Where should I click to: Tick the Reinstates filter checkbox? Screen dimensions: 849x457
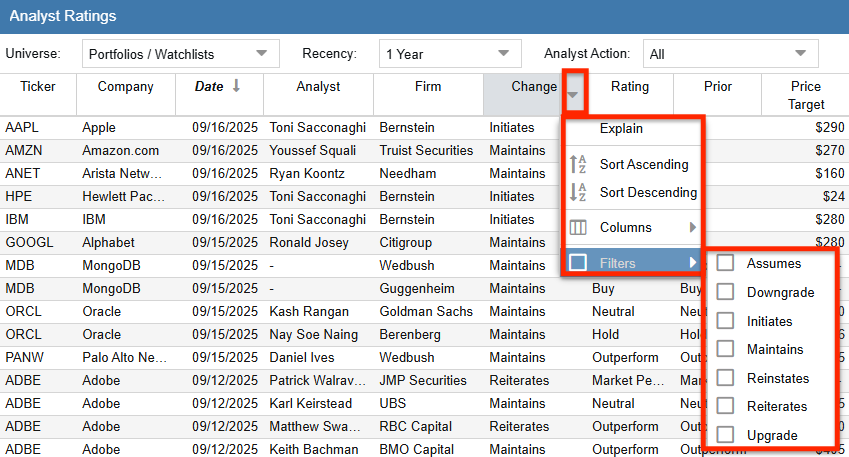coord(725,377)
